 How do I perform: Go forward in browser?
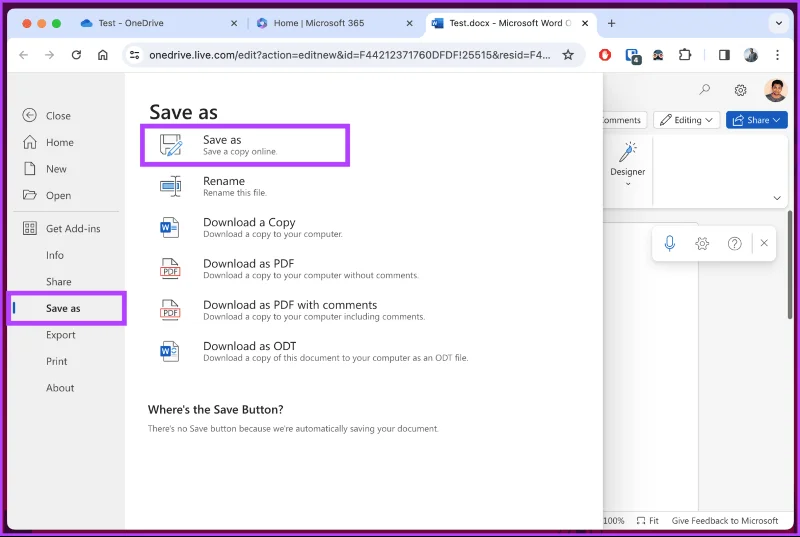tap(49, 55)
